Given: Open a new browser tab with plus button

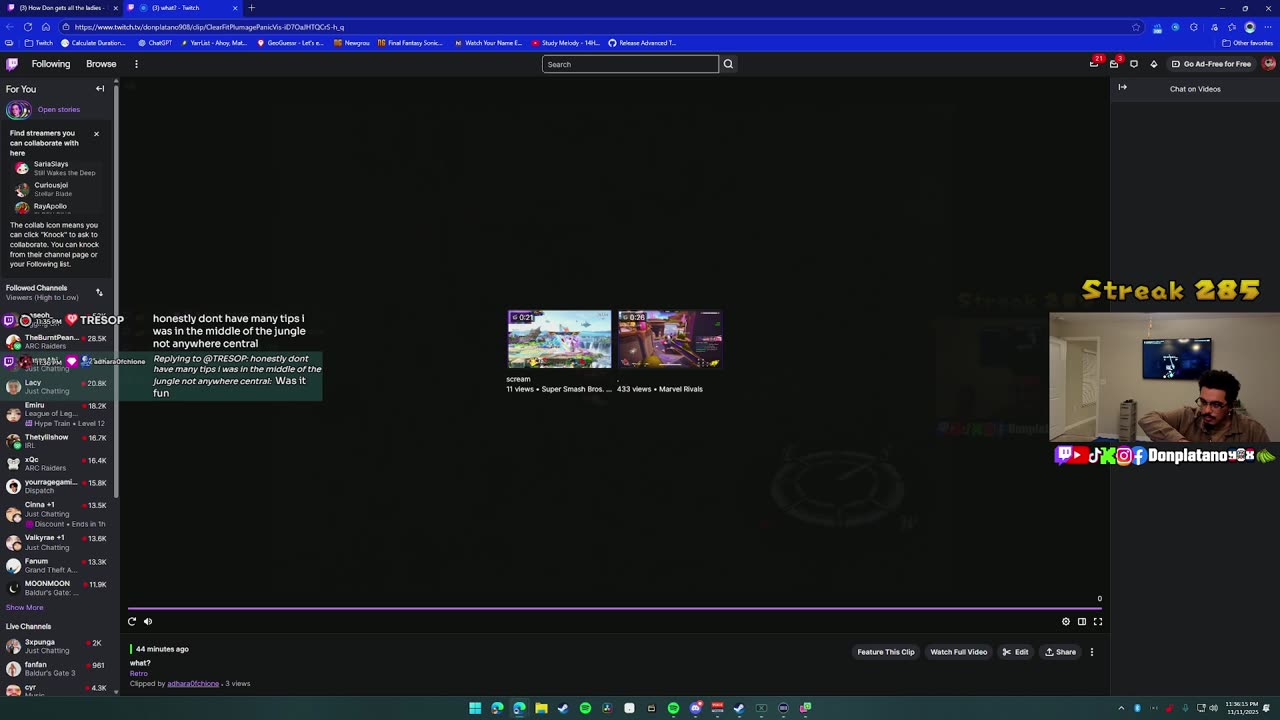Looking at the screenshot, I should click(x=251, y=8).
